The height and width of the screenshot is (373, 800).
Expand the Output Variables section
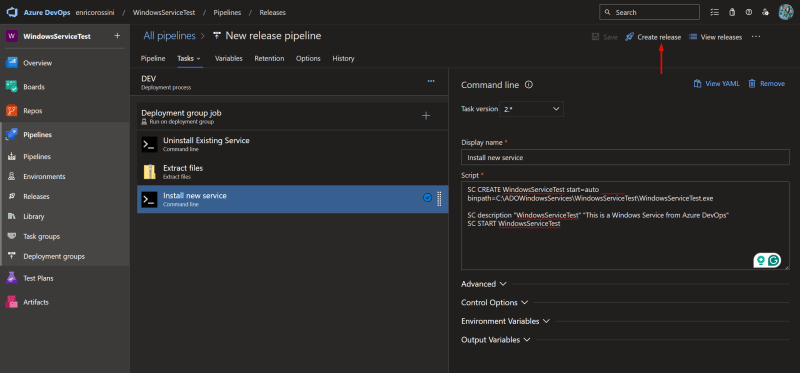pyautogui.click(x=495, y=340)
